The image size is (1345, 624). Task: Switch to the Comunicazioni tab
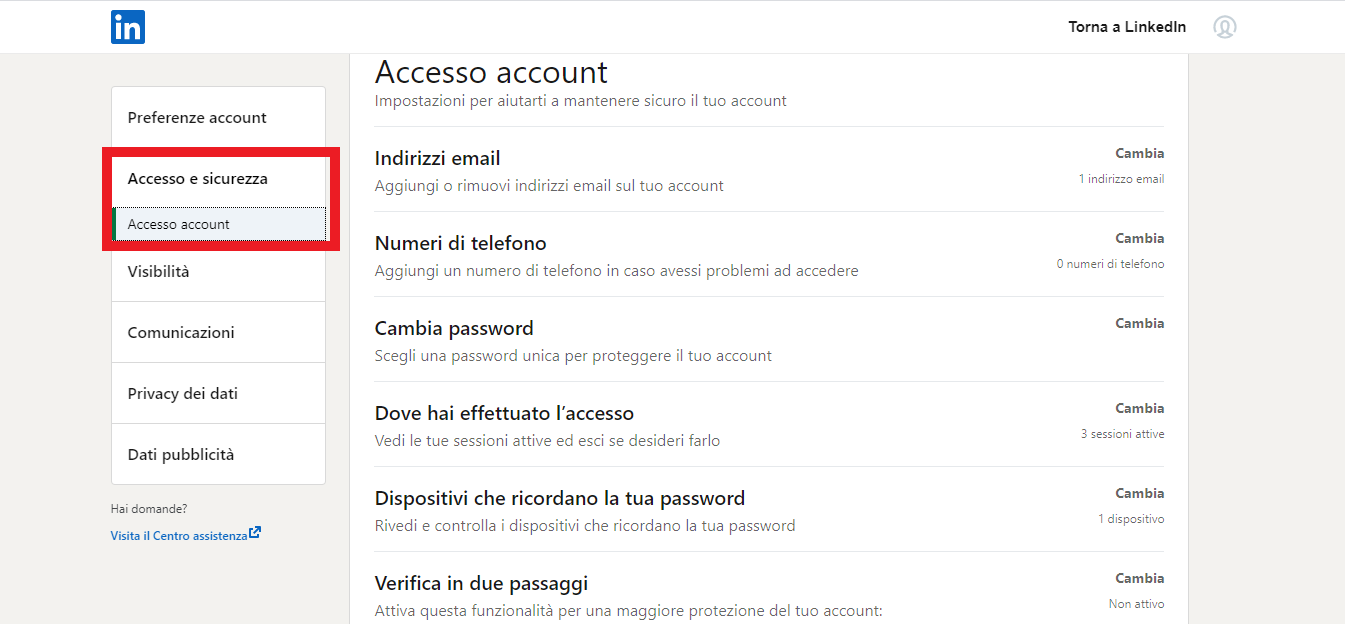tap(181, 332)
